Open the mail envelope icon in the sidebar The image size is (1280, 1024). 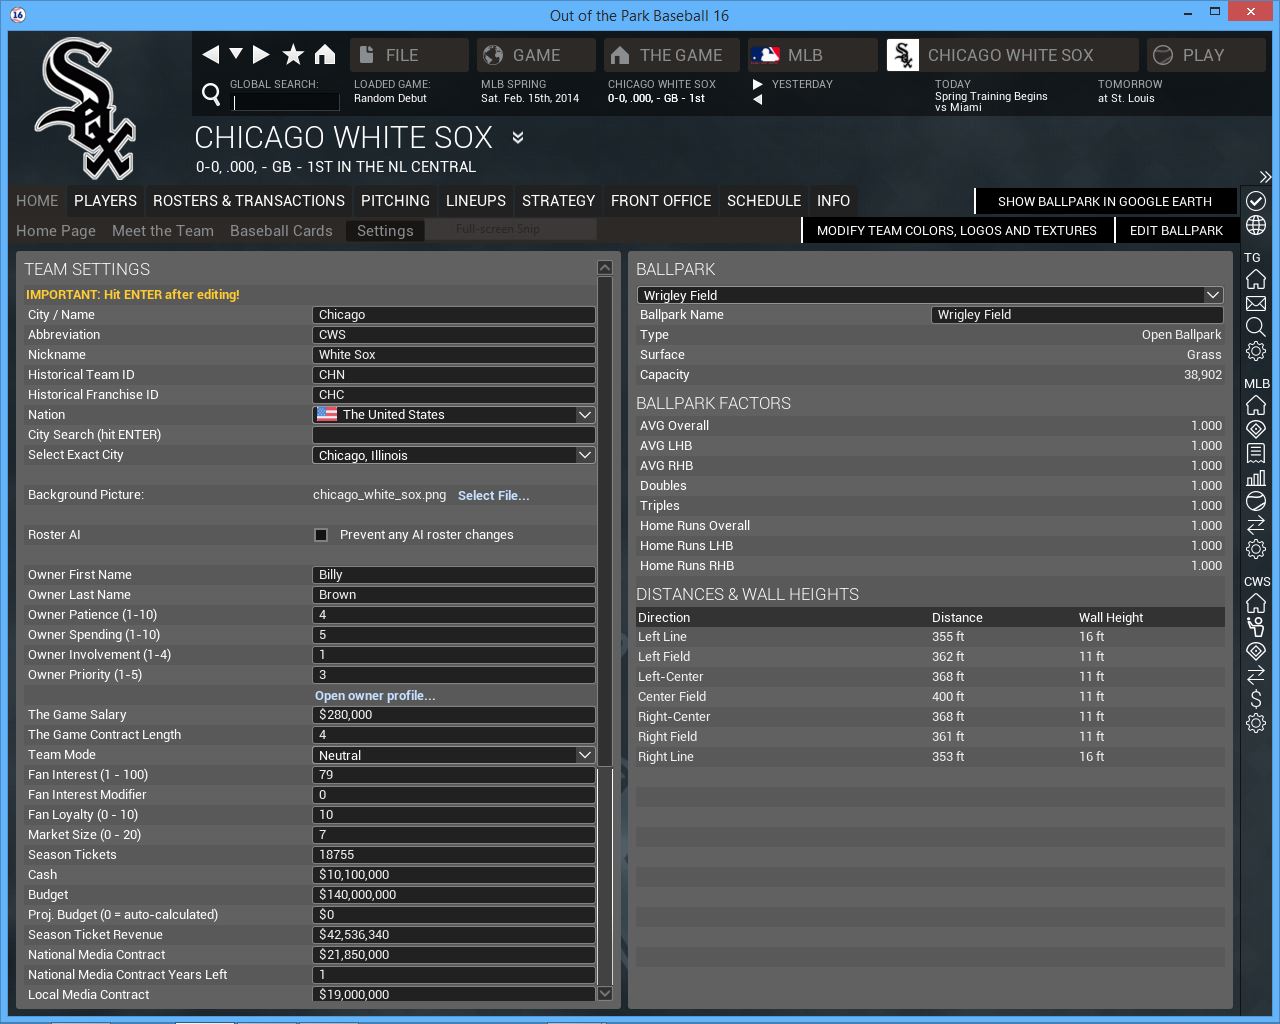tap(1256, 303)
